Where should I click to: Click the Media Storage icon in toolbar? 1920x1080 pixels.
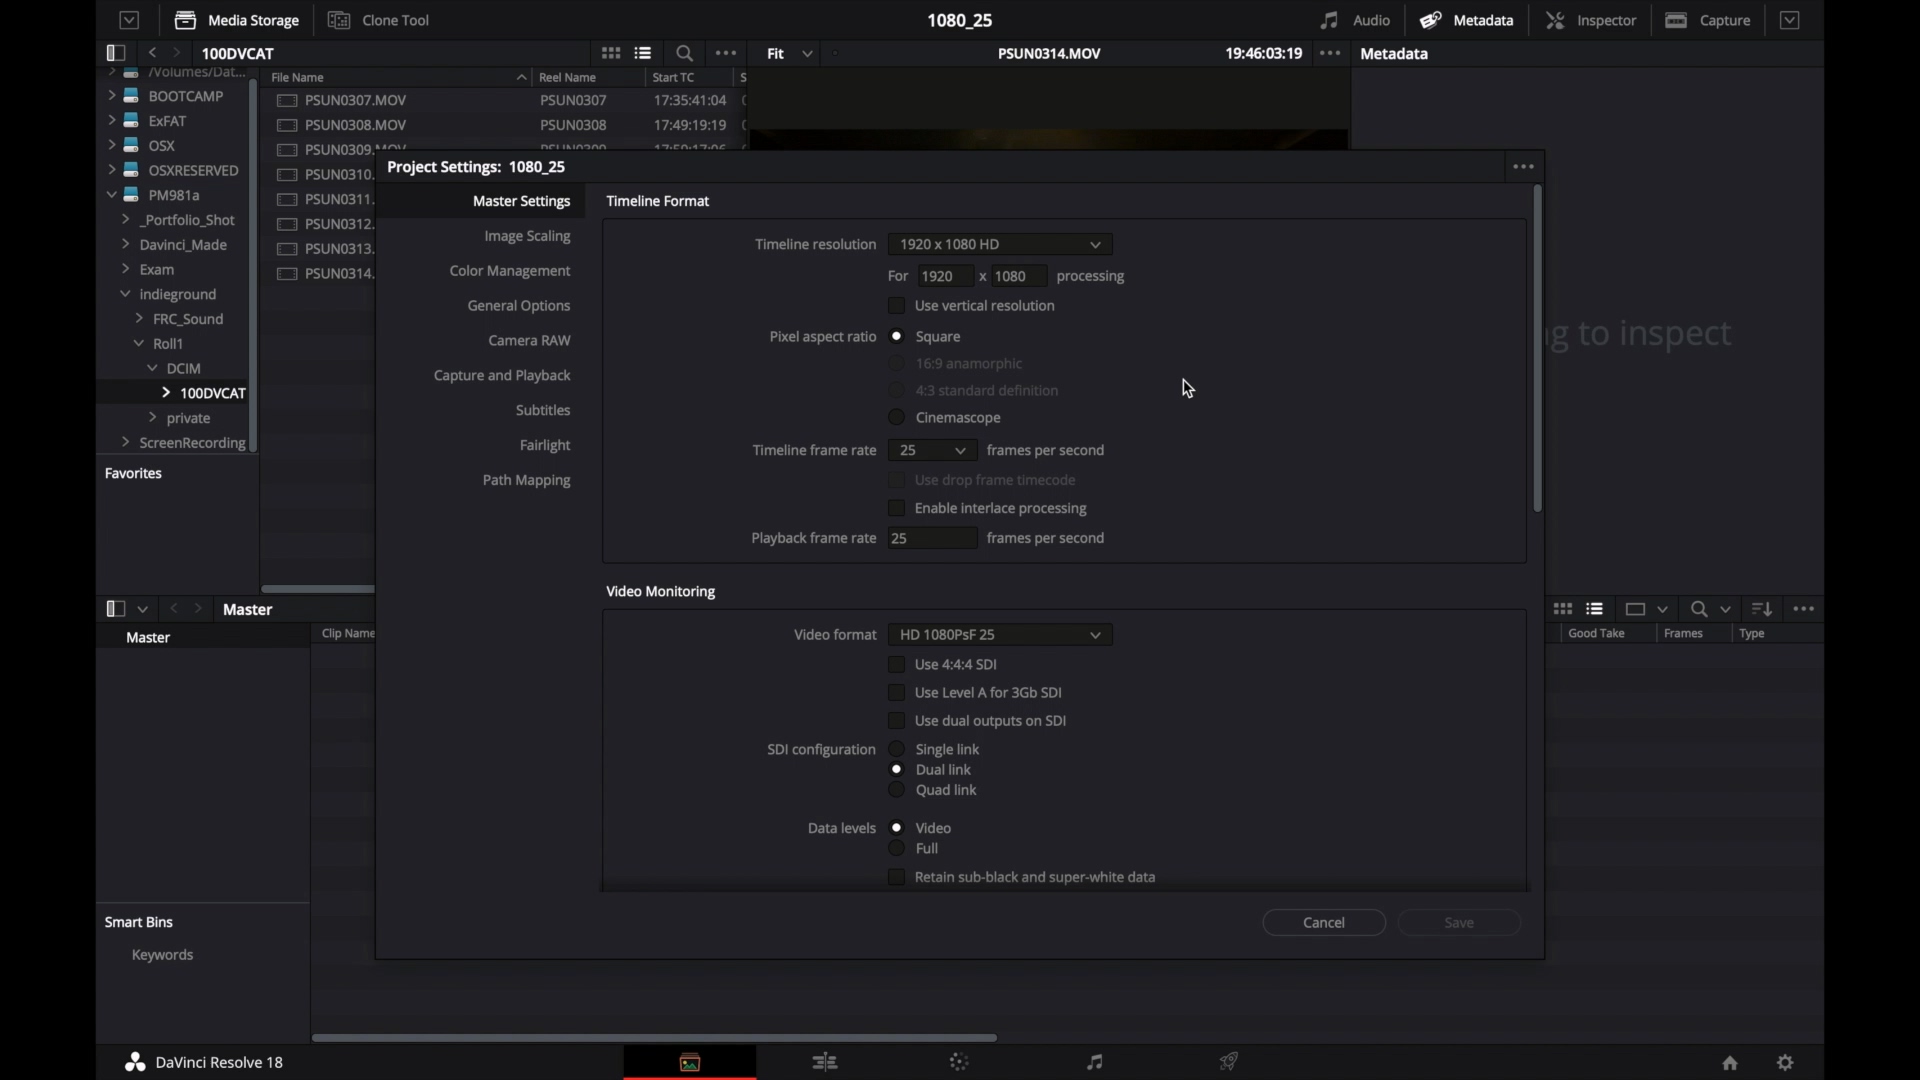pos(185,20)
